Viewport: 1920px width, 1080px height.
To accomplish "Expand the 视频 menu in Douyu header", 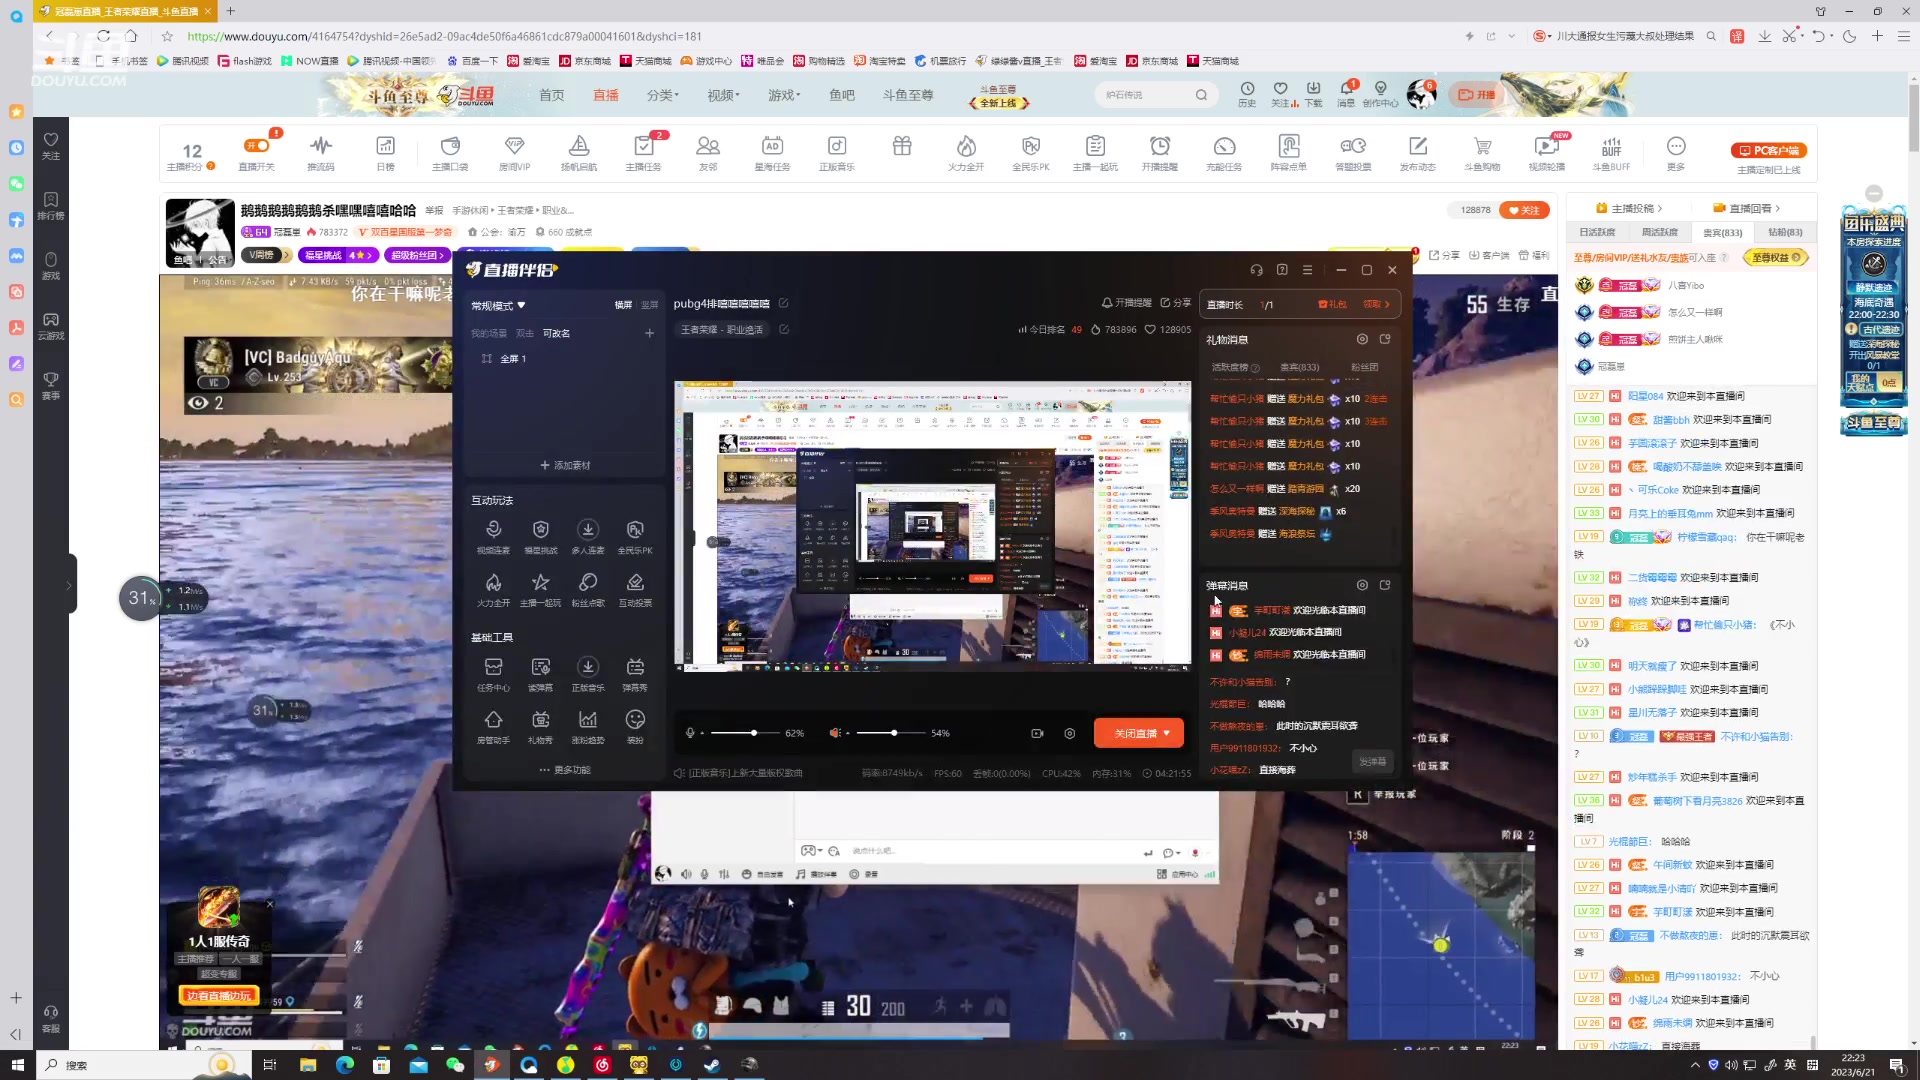I will [x=723, y=95].
